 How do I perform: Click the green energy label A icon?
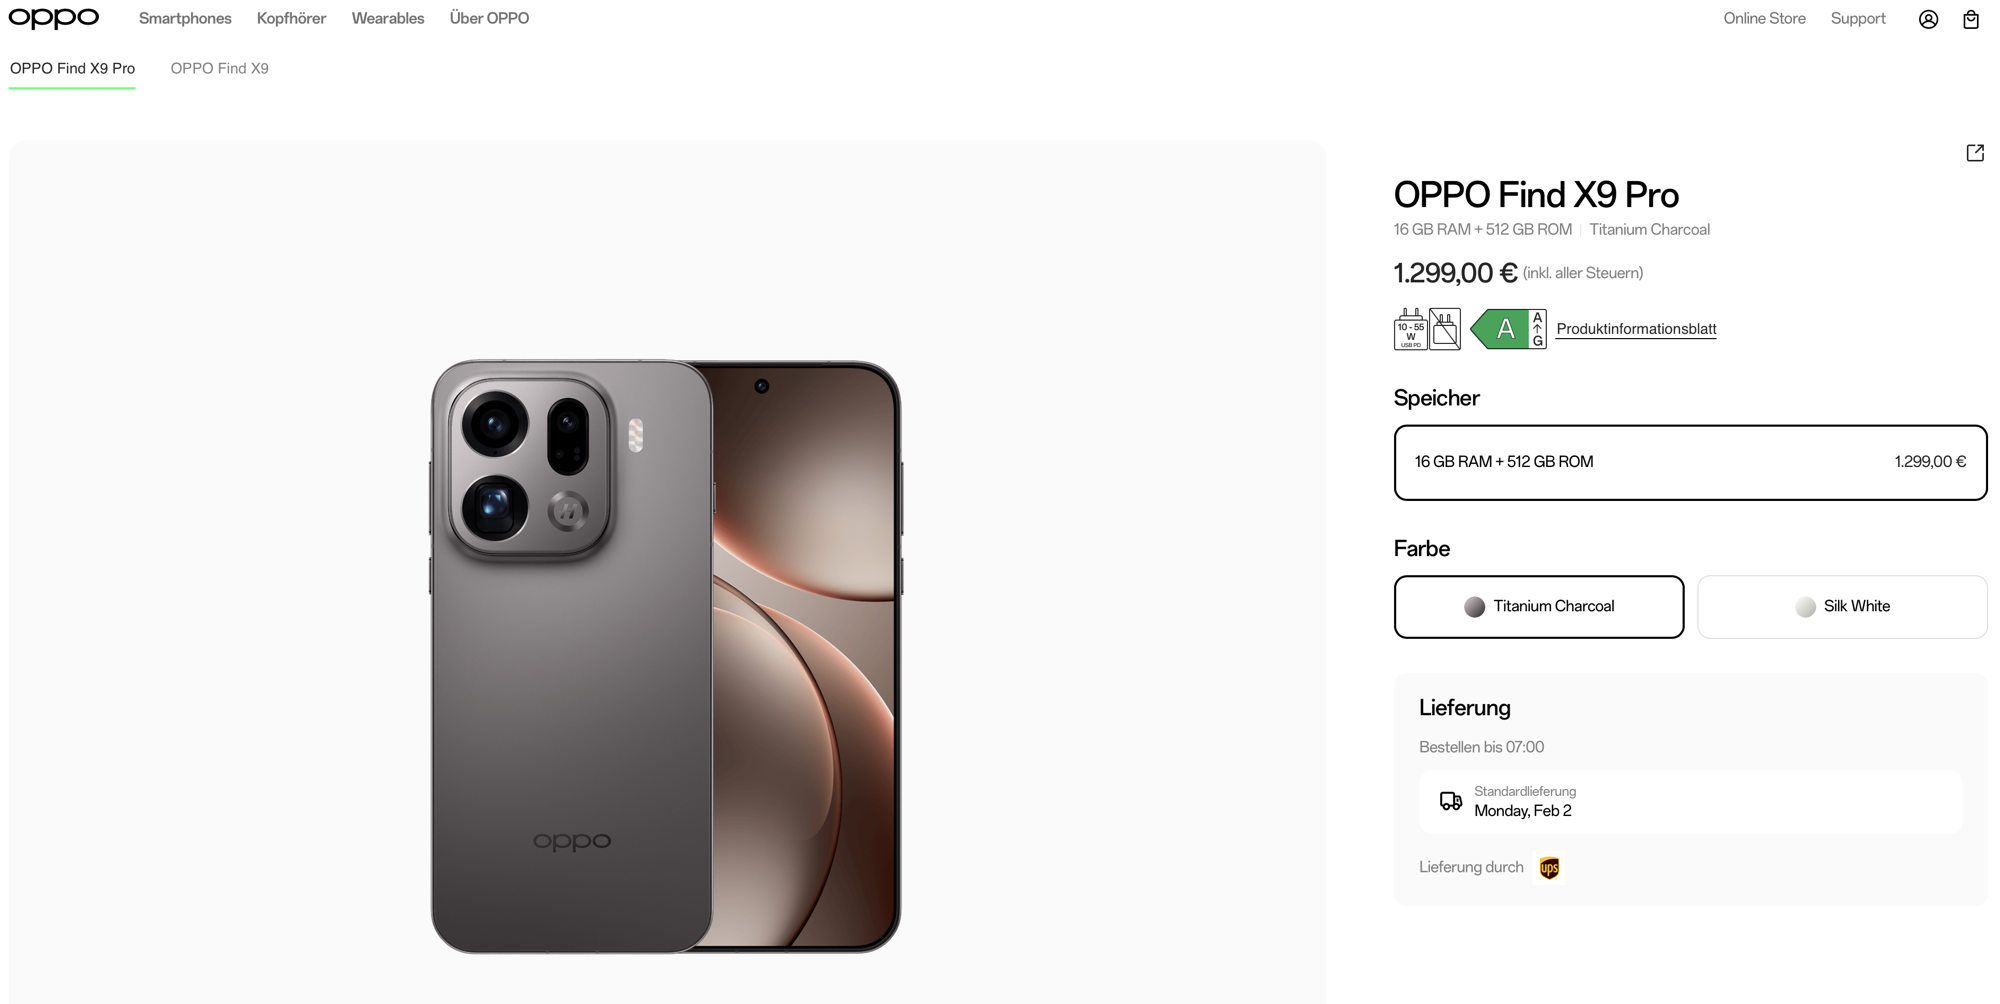(x=1508, y=329)
